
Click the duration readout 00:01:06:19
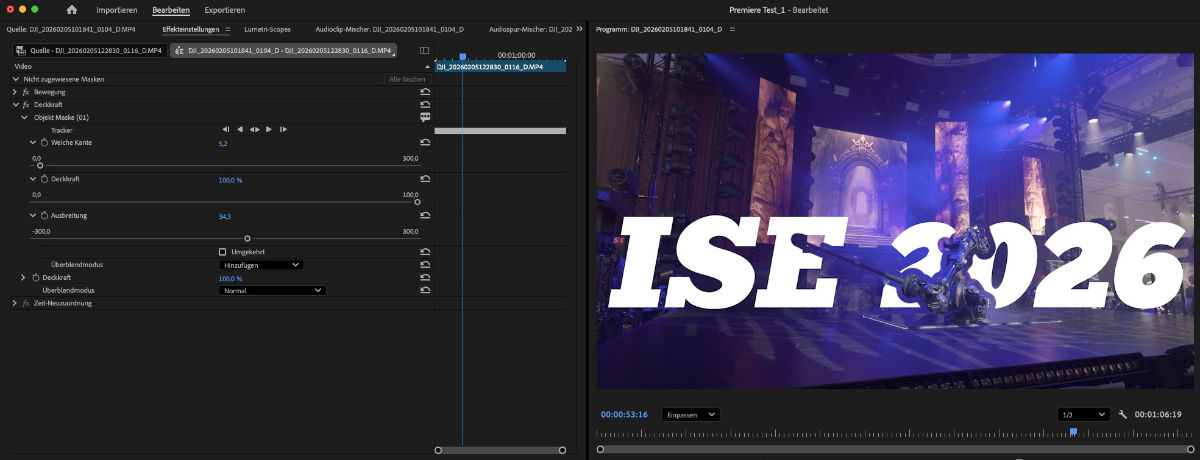[1158, 414]
